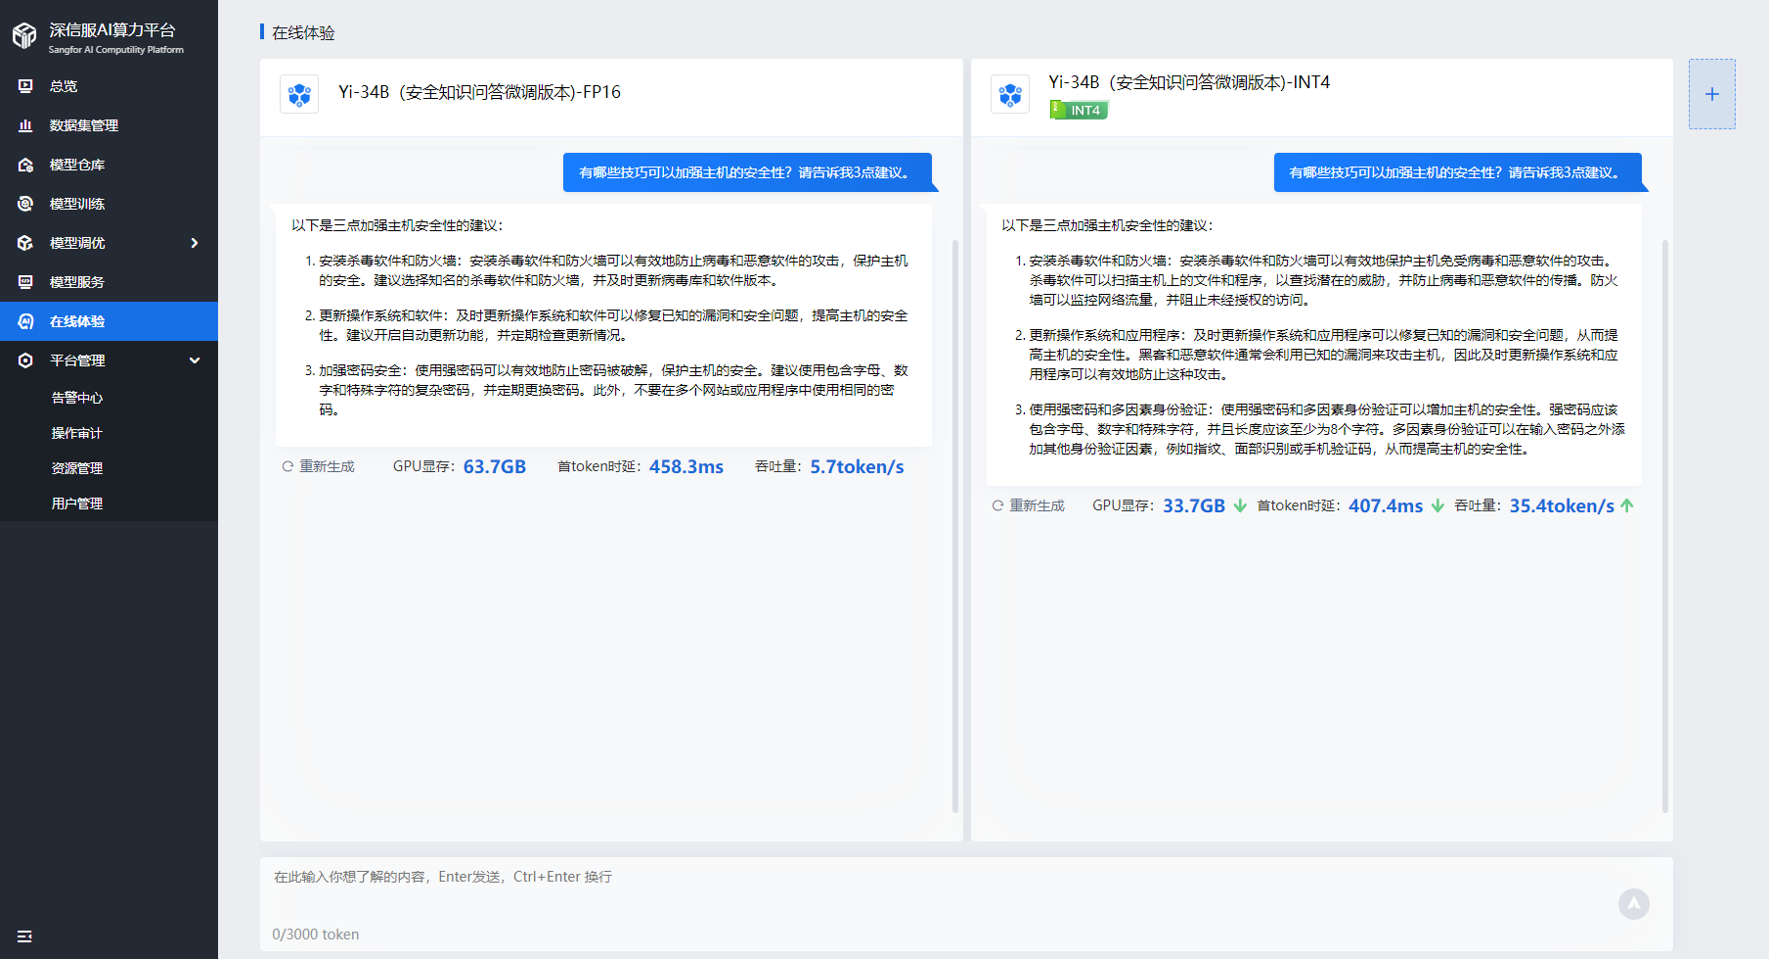
Task: Click the 407.4ms latency value
Action: 1385,506
